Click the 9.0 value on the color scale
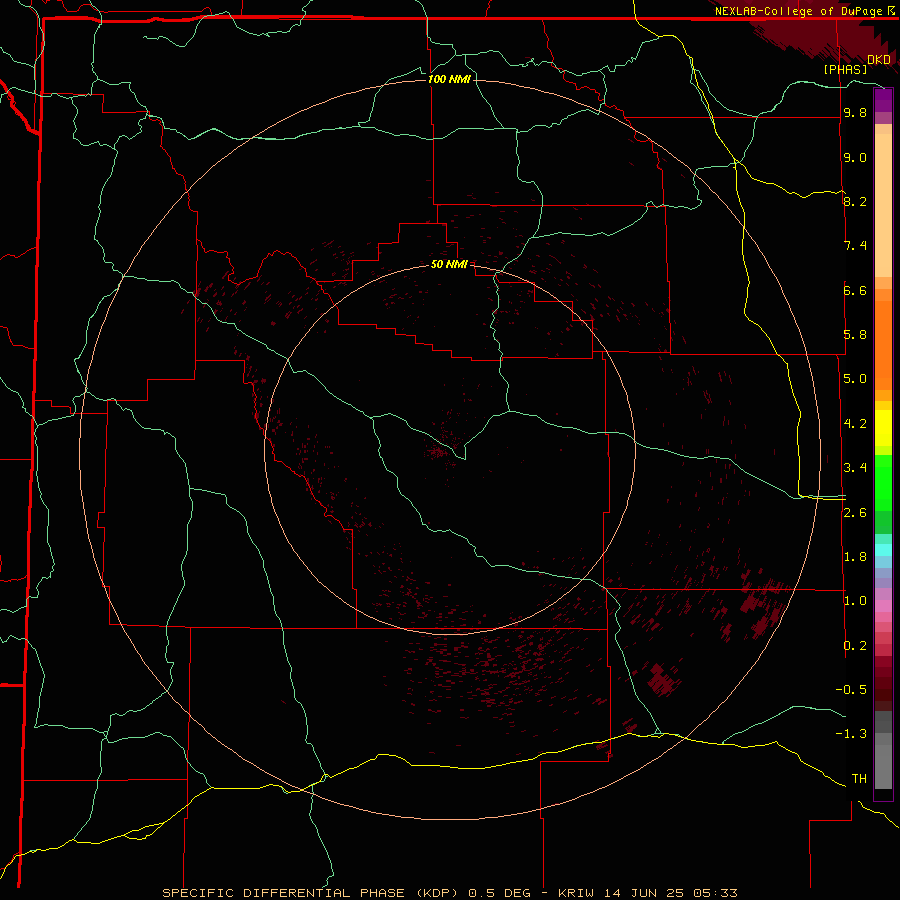Screen dimensions: 900x900 click(855, 157)
